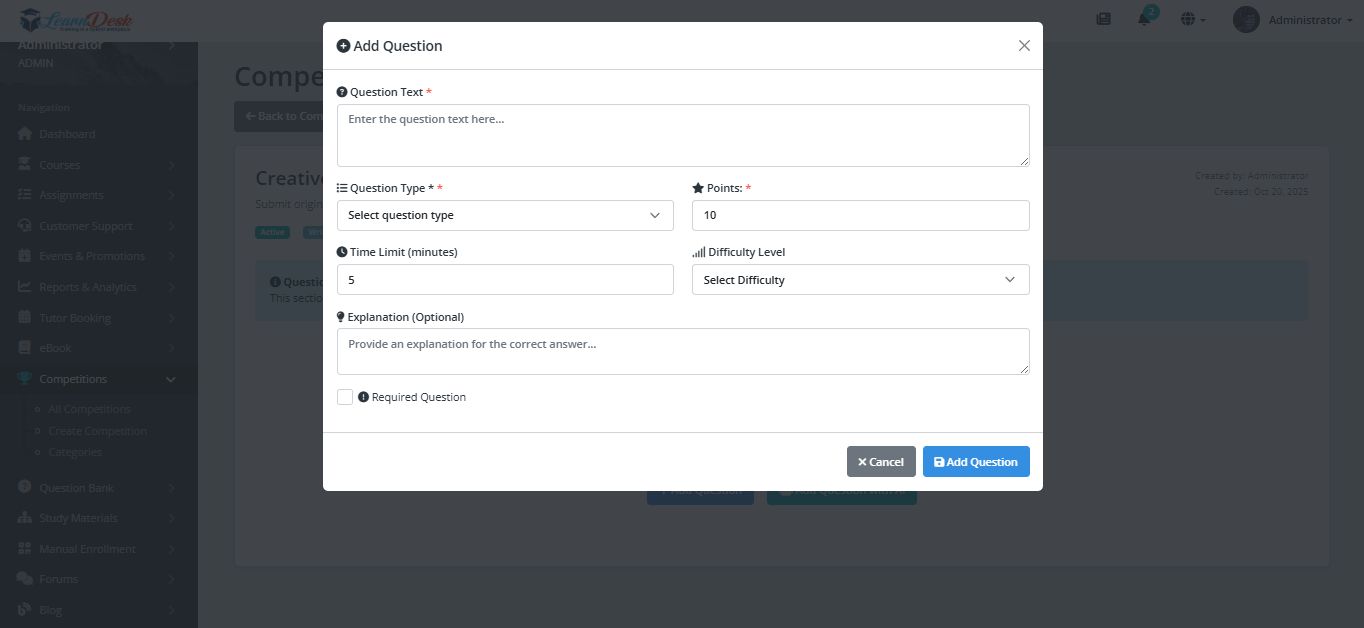This screenshot has width=1364, height=628.
Task: Close the Add Question dialog
Action: (1024, 46)
